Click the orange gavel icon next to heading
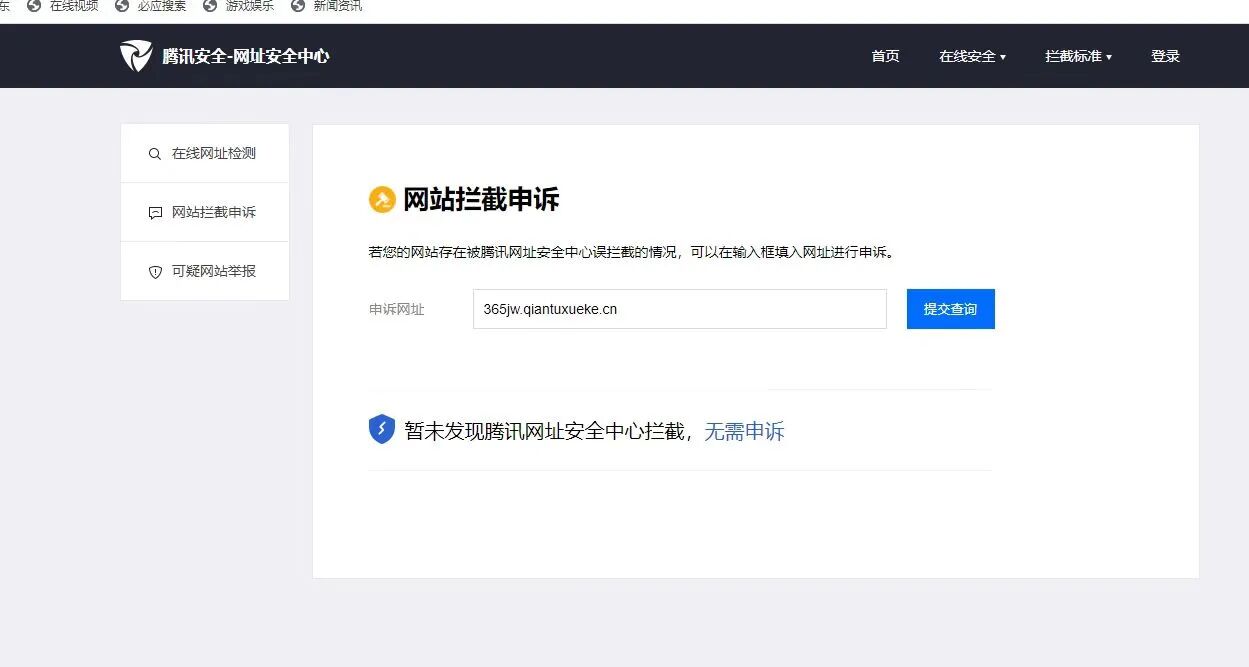This screenshot has width=1249, height=667. pyautogui.click(x=382, y=200)
